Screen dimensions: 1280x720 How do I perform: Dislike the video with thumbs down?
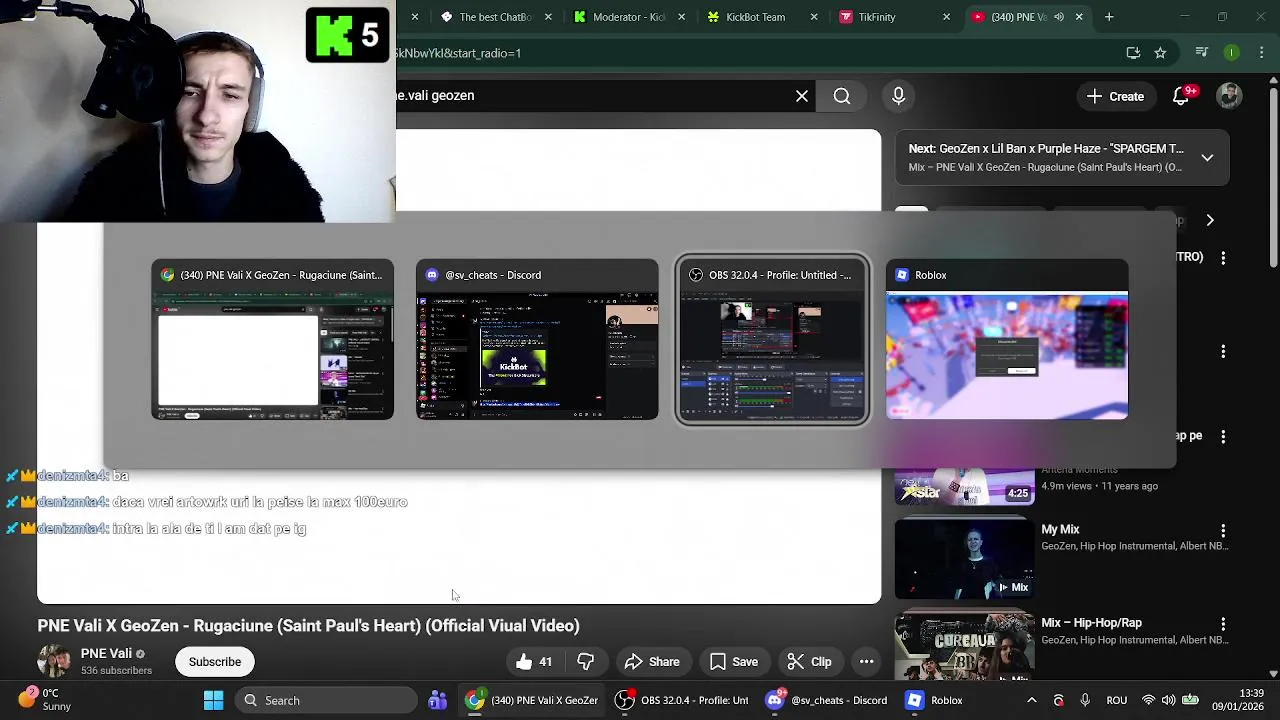(586, 662)
